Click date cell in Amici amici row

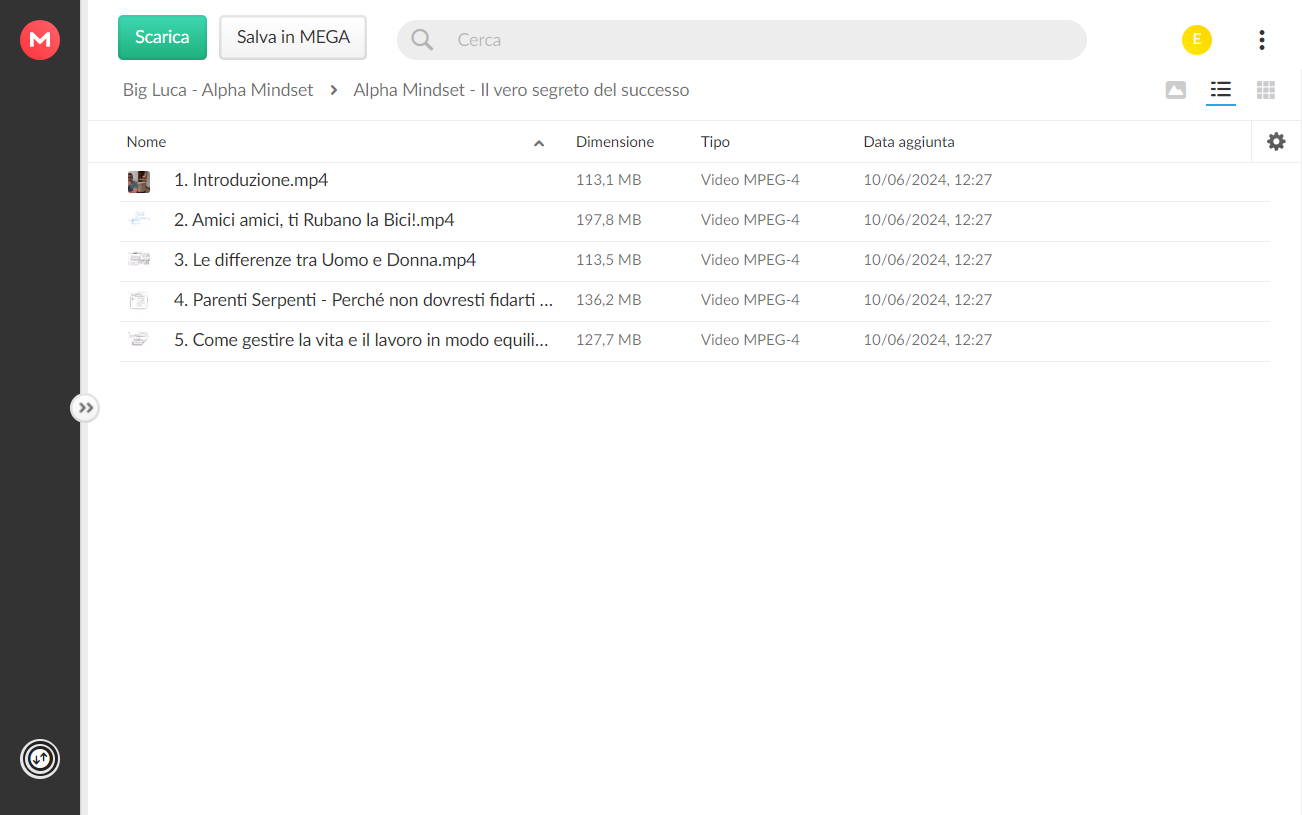tap(928, 220)
